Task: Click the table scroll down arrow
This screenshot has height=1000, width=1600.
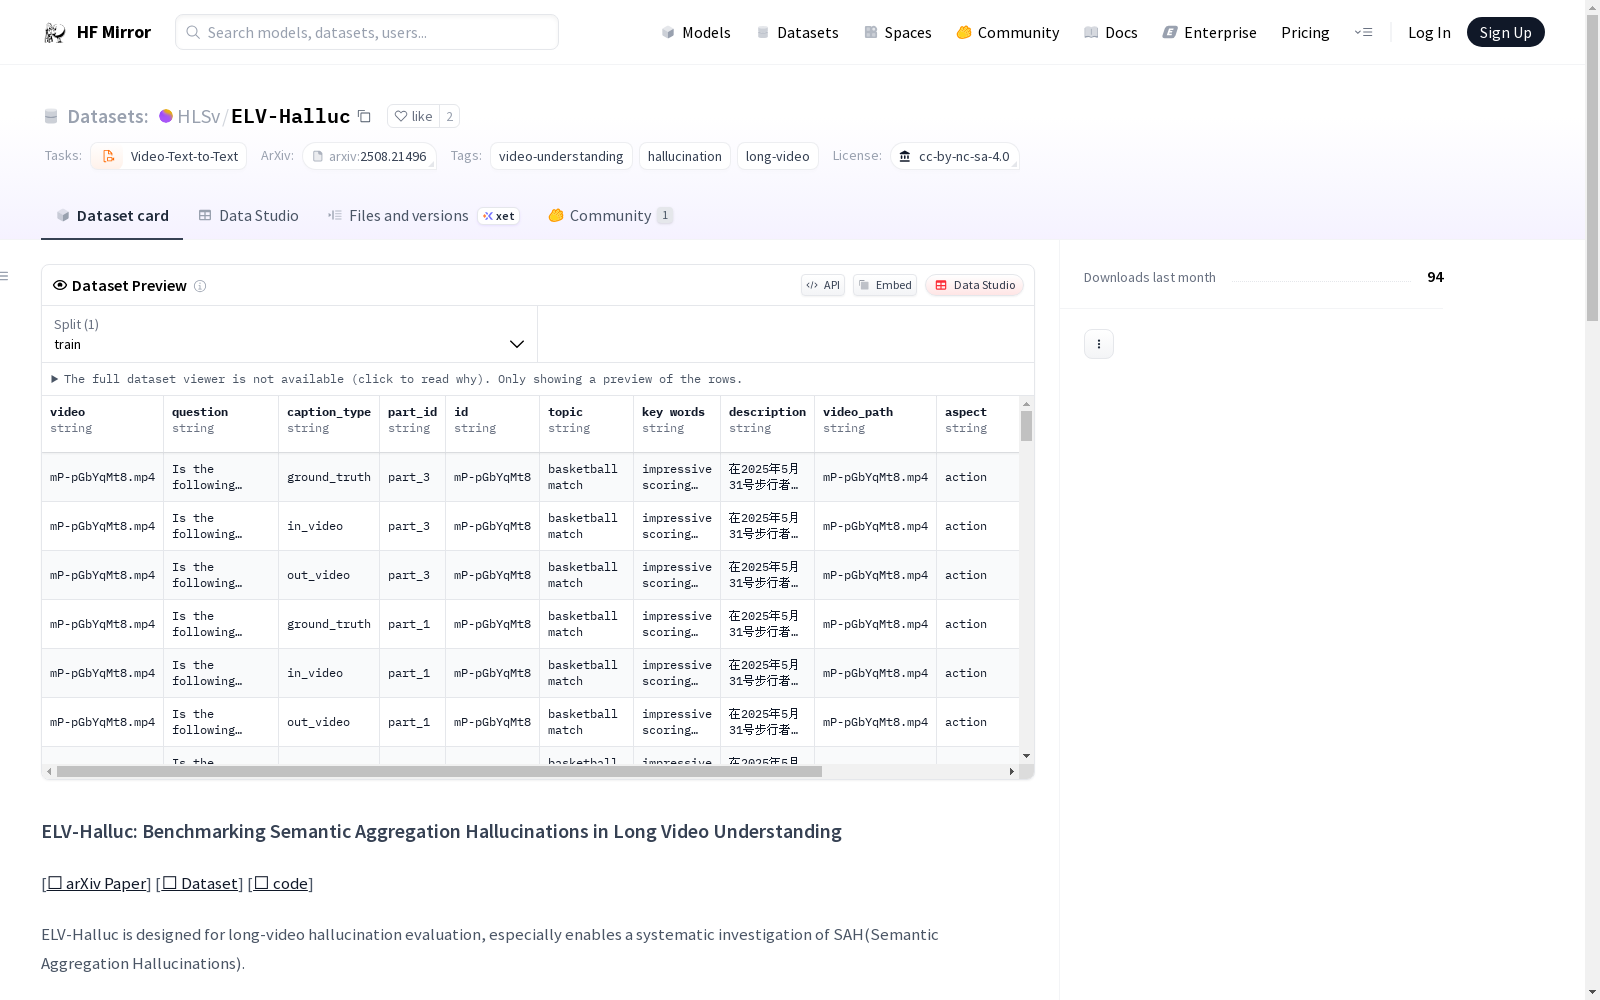Action: (x=1026, y=756)
